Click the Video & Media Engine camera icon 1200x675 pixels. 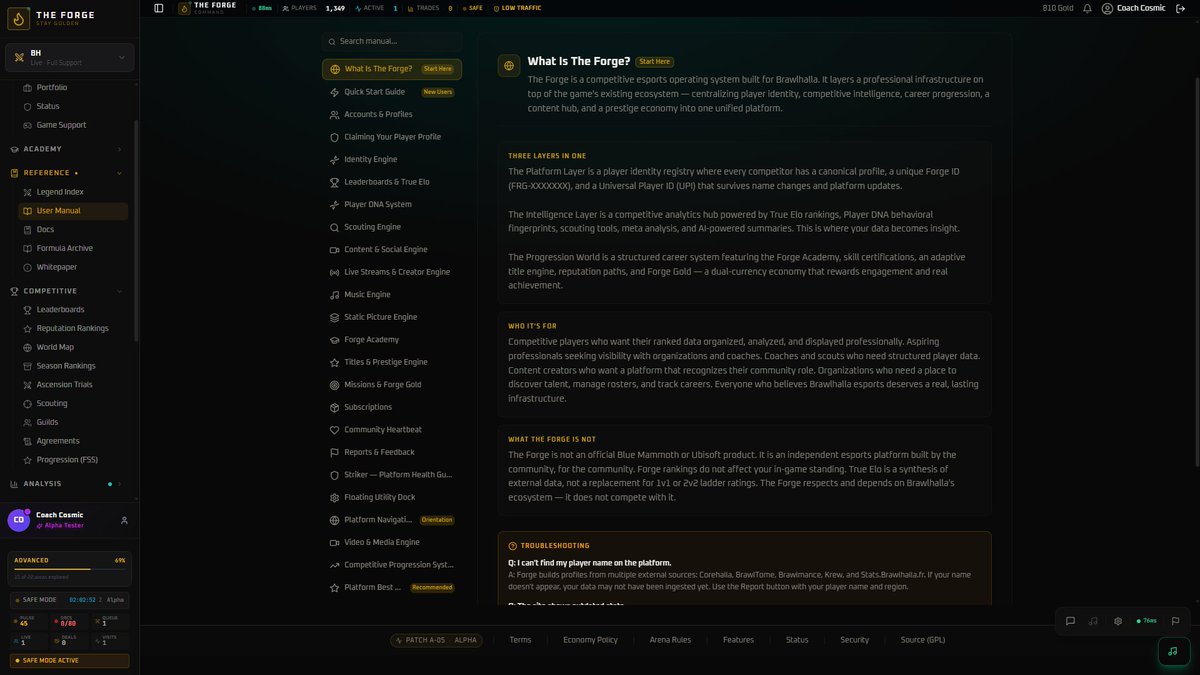[335, 542]
